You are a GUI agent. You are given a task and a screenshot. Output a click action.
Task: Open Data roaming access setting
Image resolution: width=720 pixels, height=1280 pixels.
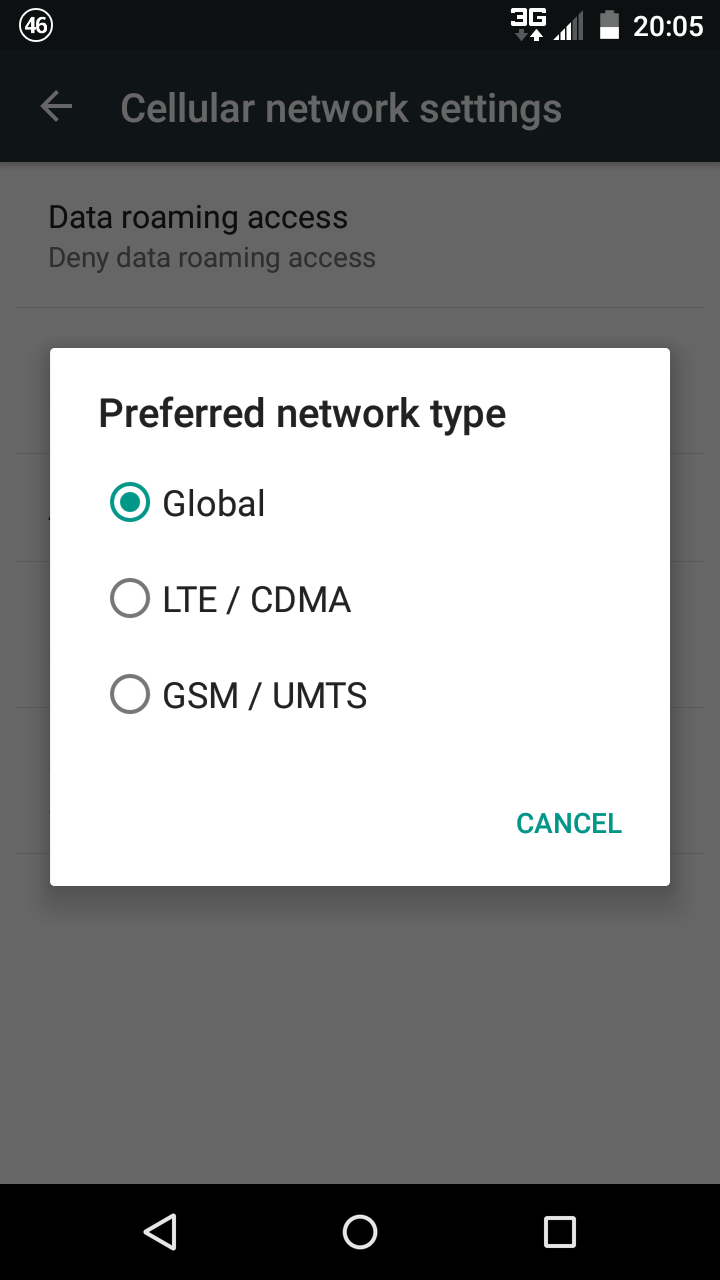(198, 217)
